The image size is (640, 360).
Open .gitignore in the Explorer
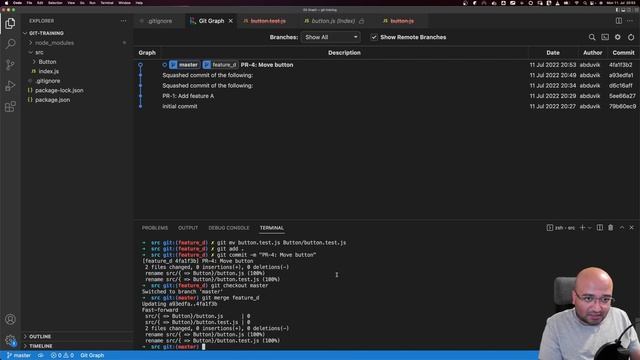pos(48,81)
